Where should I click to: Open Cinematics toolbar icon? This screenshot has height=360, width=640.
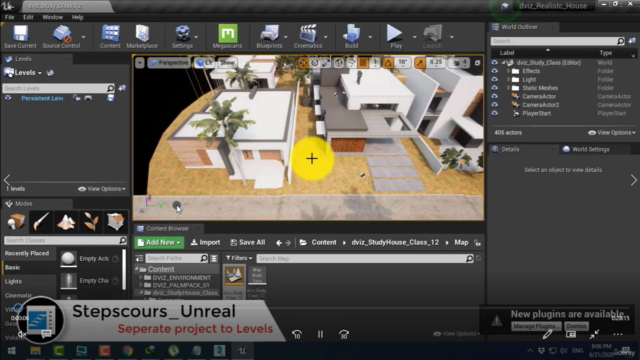[x=308, y=36]
